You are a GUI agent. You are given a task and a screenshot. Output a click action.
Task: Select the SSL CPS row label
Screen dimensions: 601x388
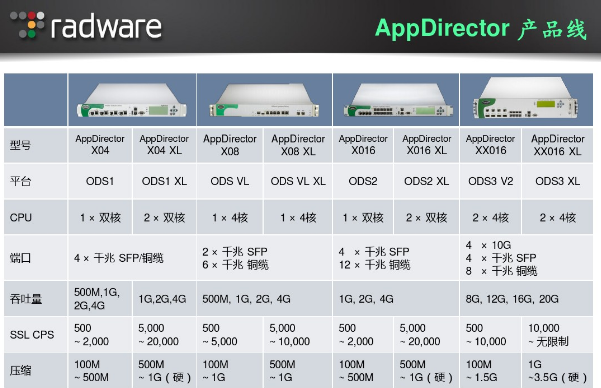coord(32,335)
